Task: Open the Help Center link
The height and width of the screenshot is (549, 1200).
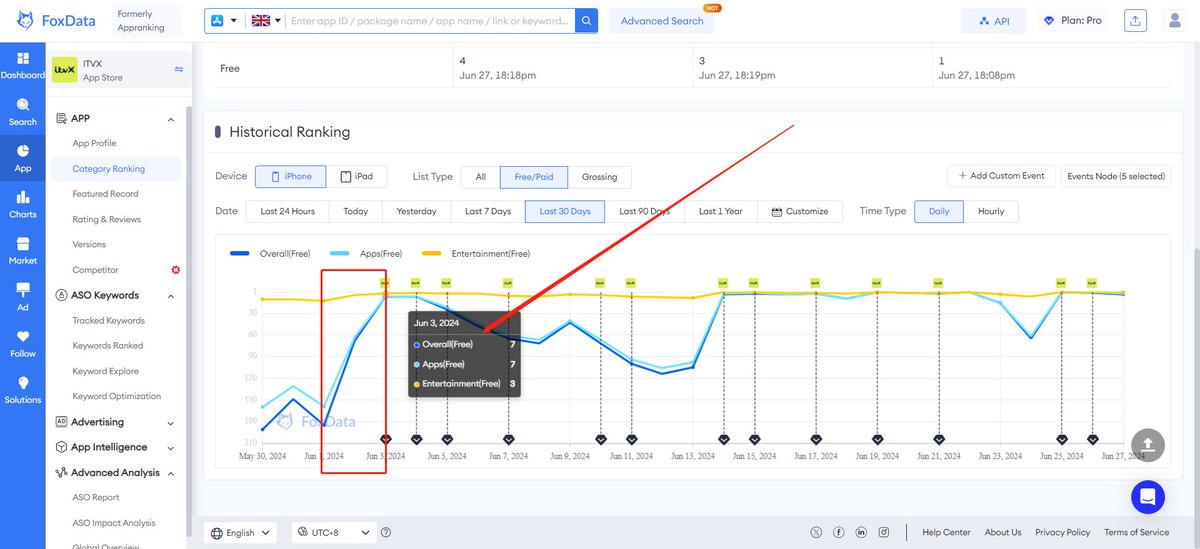Action: (946, 533)
